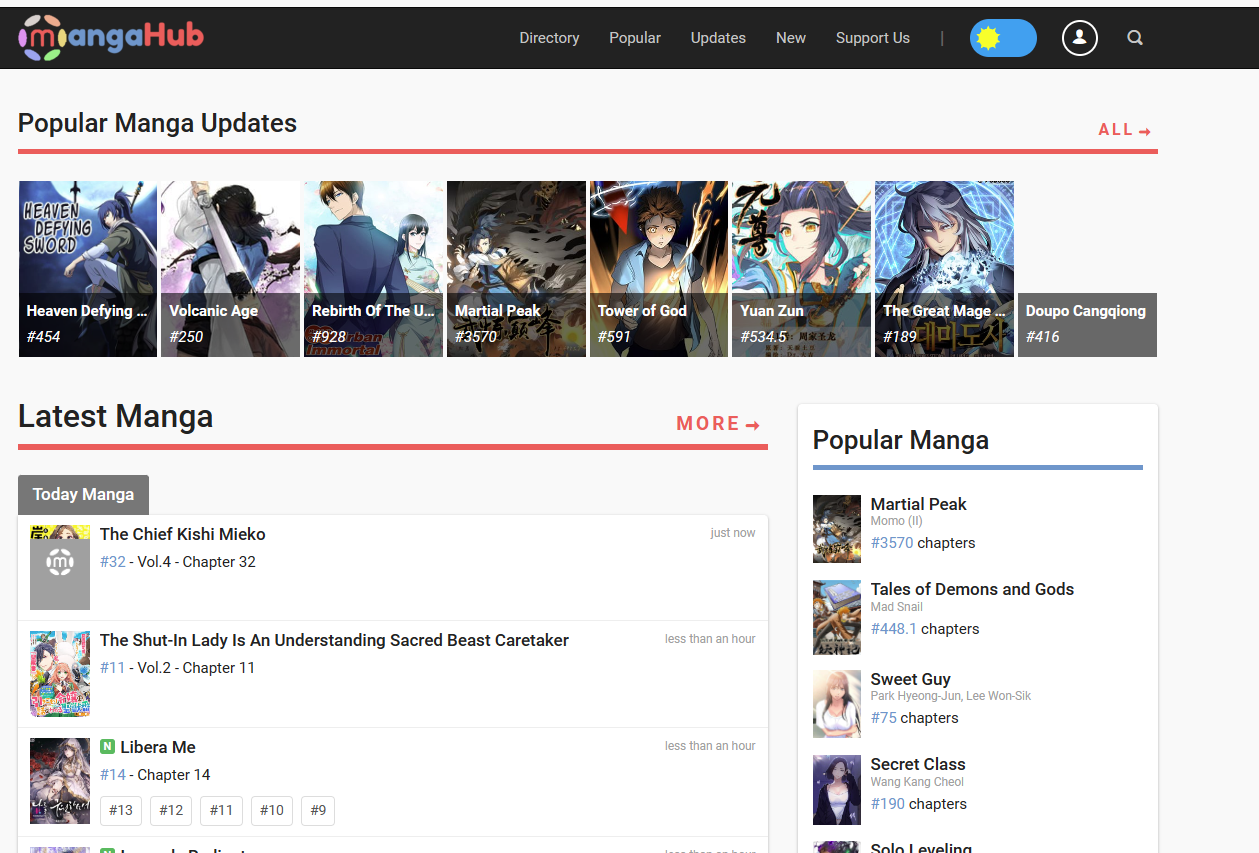Image resolution: width=1259 pixels, height=853 pixels.
Task: Open Martial Peak in Popular Manga list
Action: (918, 504)
